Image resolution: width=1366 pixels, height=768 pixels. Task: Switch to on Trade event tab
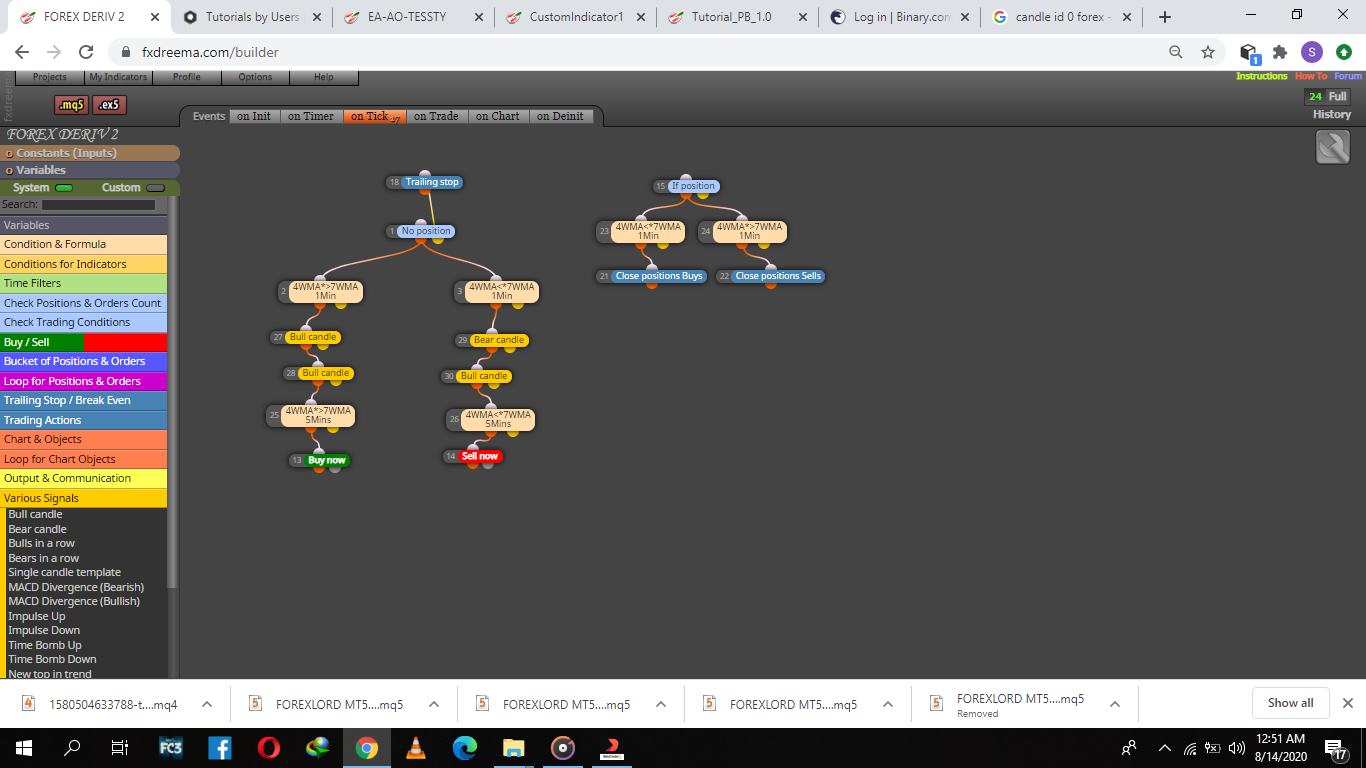click(436, 116)
